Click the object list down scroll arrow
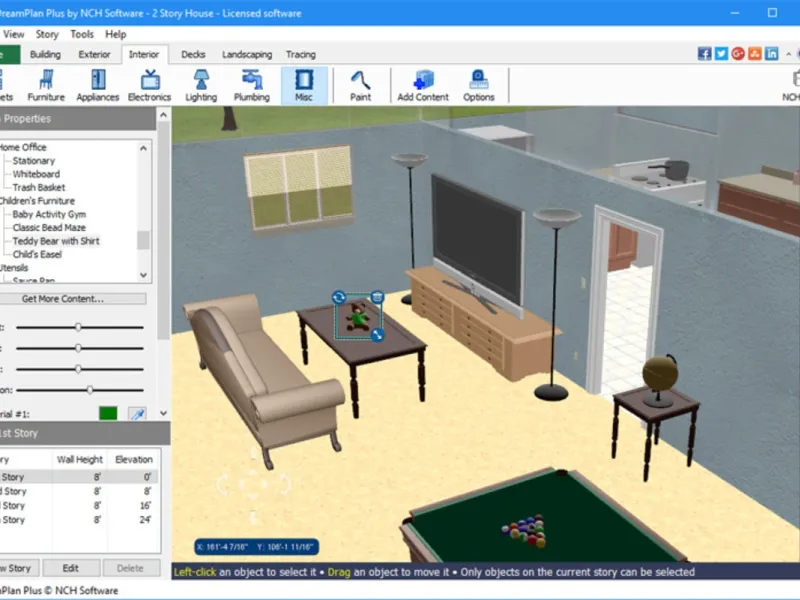This screenshot has width=800, height=600. (x=143, y=275)
